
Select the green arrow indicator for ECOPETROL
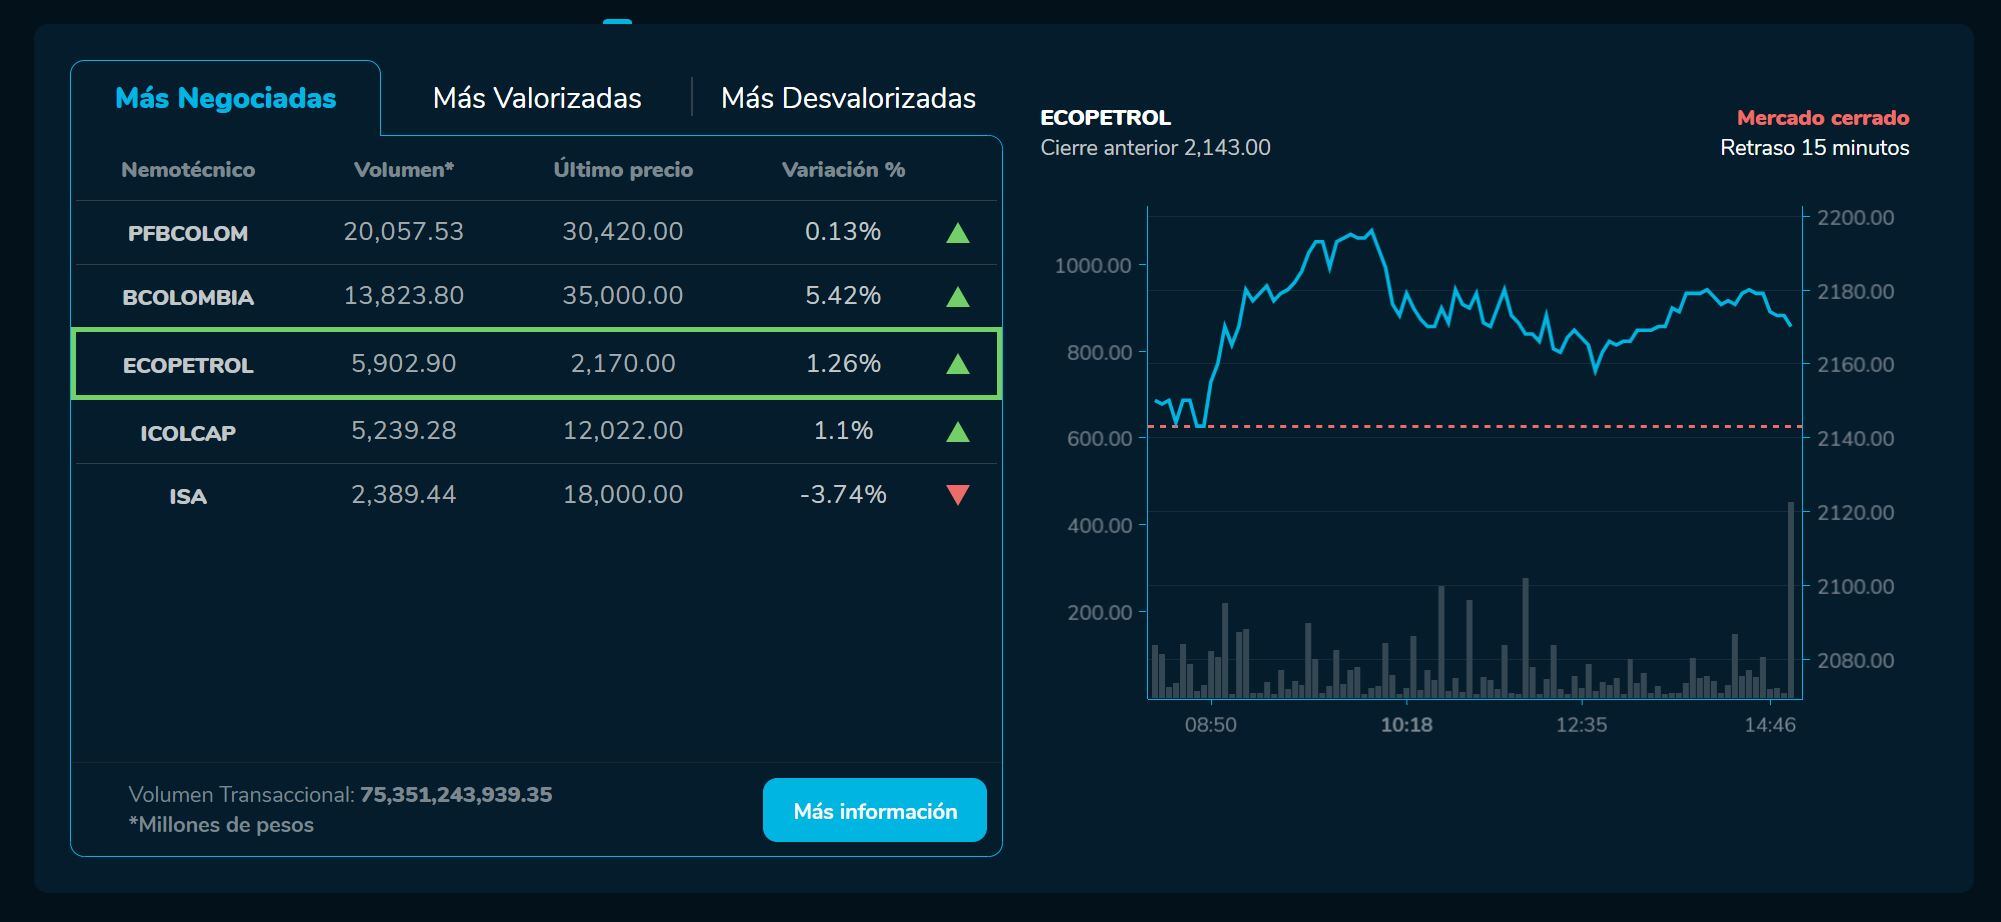pyautogui.click(x=959, y=364)
